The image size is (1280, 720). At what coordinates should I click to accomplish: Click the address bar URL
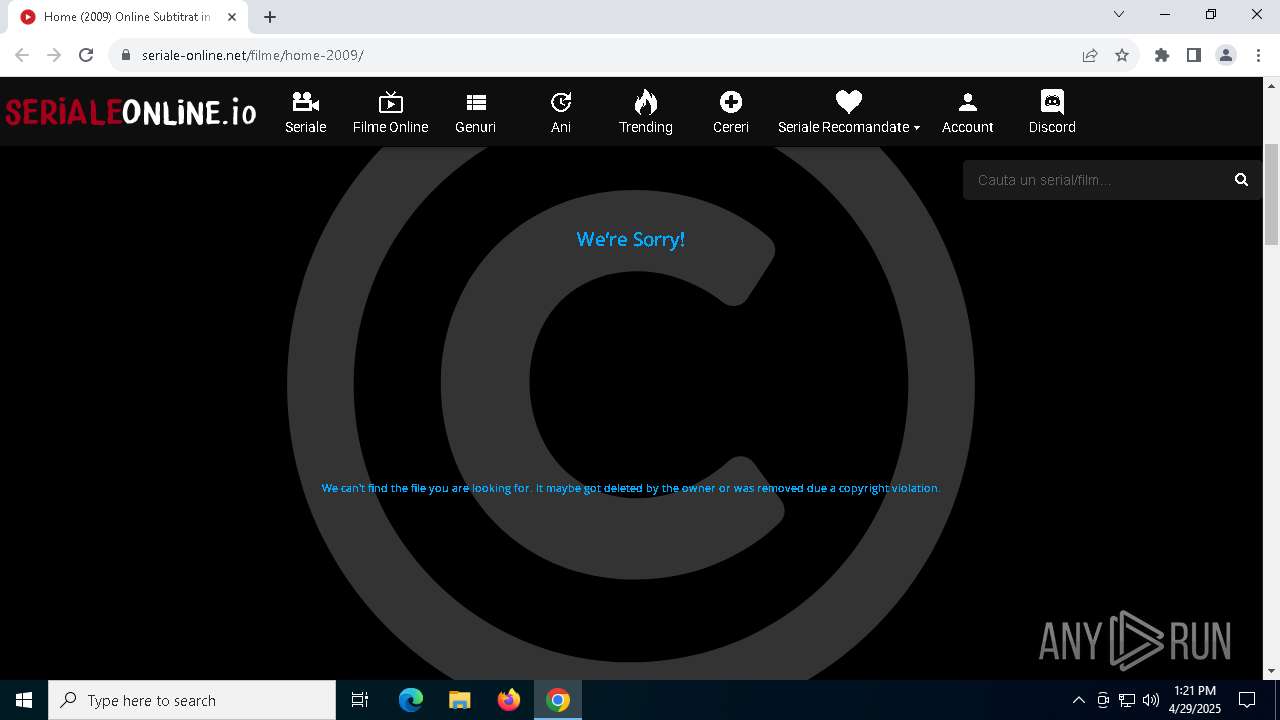click(253, 55)
